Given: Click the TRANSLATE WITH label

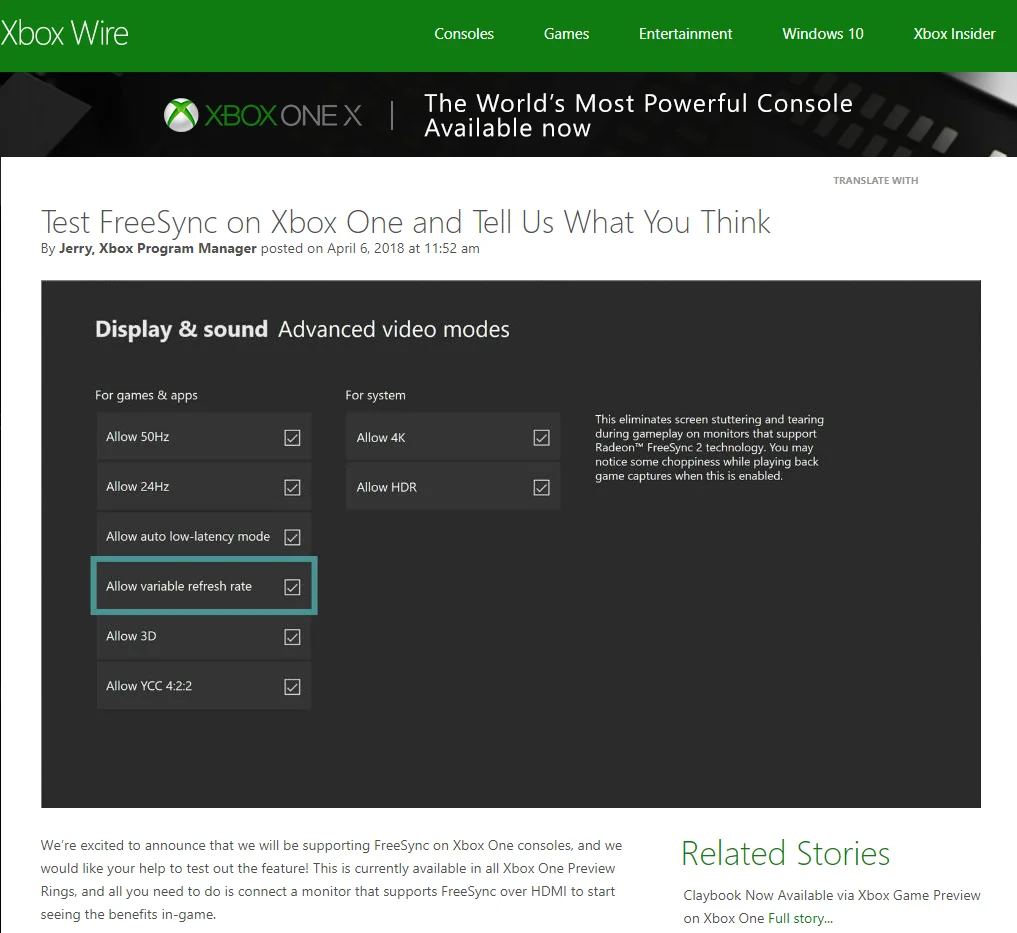Looking at the screenshot, I should click(876, 180).
